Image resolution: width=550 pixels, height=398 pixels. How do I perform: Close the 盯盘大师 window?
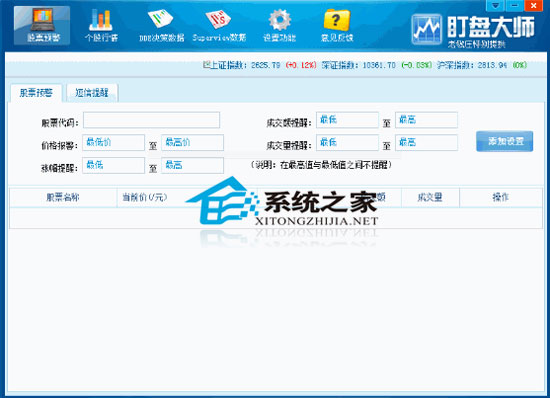[x=534, y=5]
